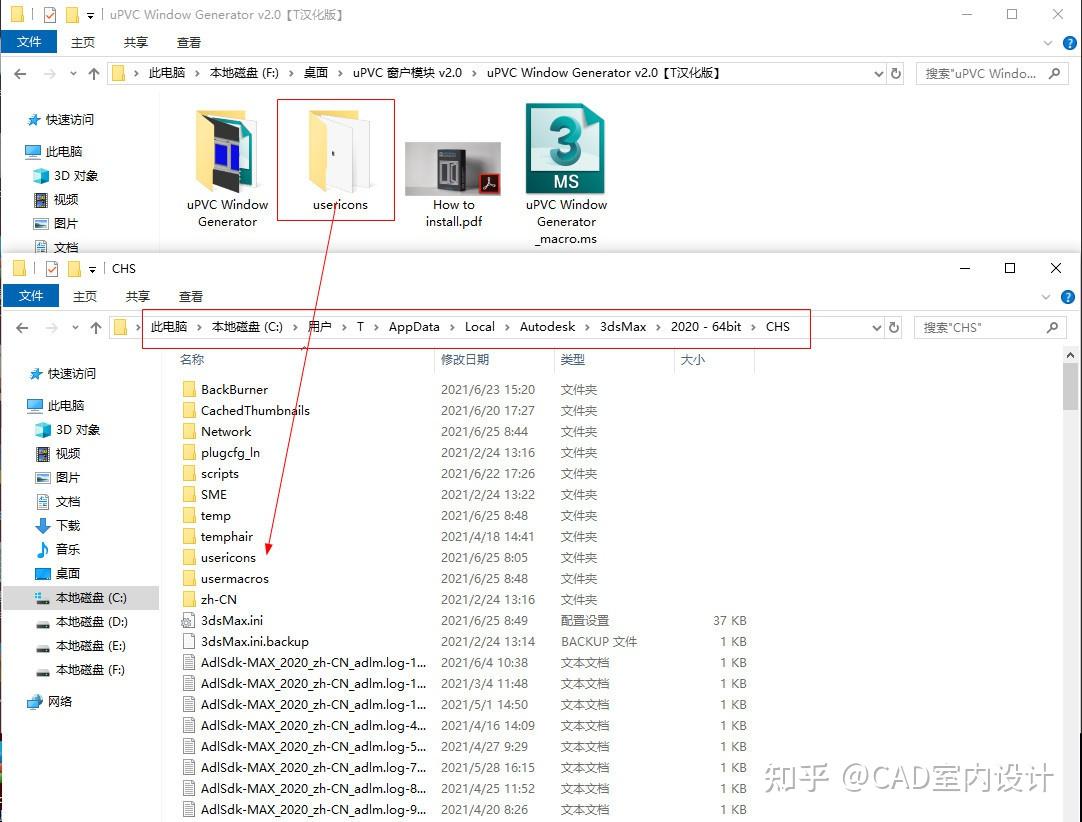The image size is (1082, 822).
Task: Click the refresh icon beside the CHS address bar
Action: (x=893, y=327)
